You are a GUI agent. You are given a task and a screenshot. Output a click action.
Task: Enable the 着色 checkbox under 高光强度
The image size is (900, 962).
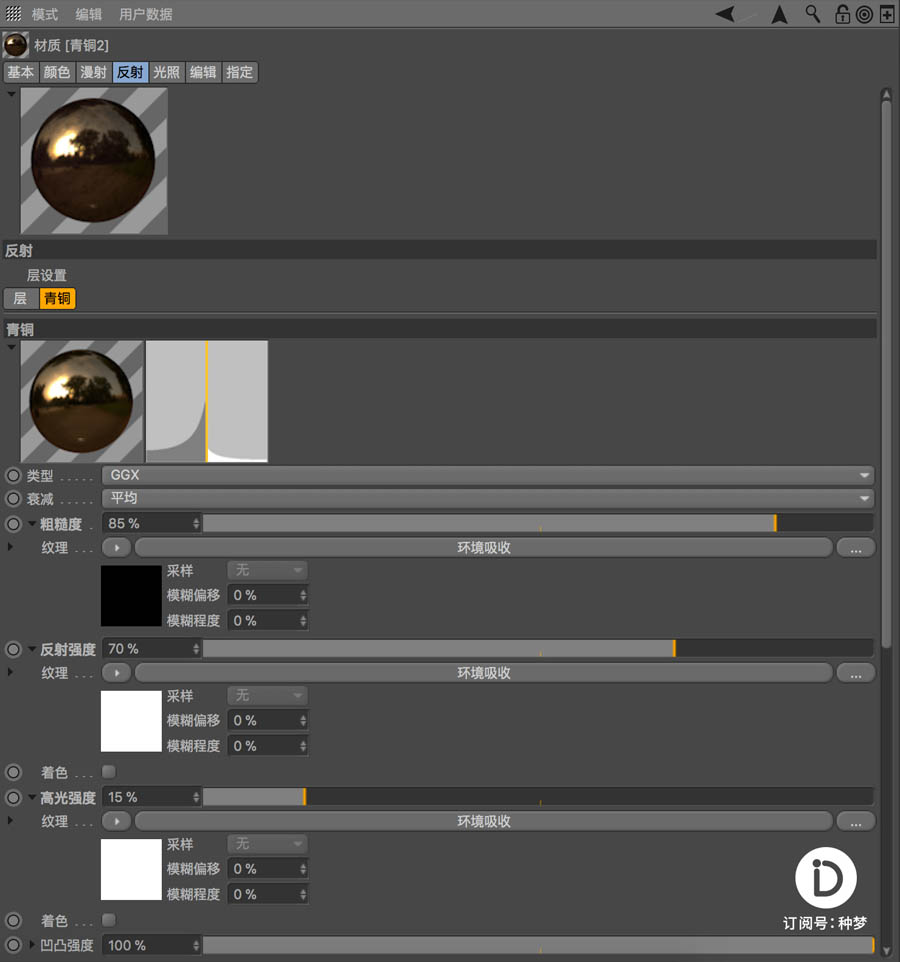pyautogui.click(x=108, y=919)
